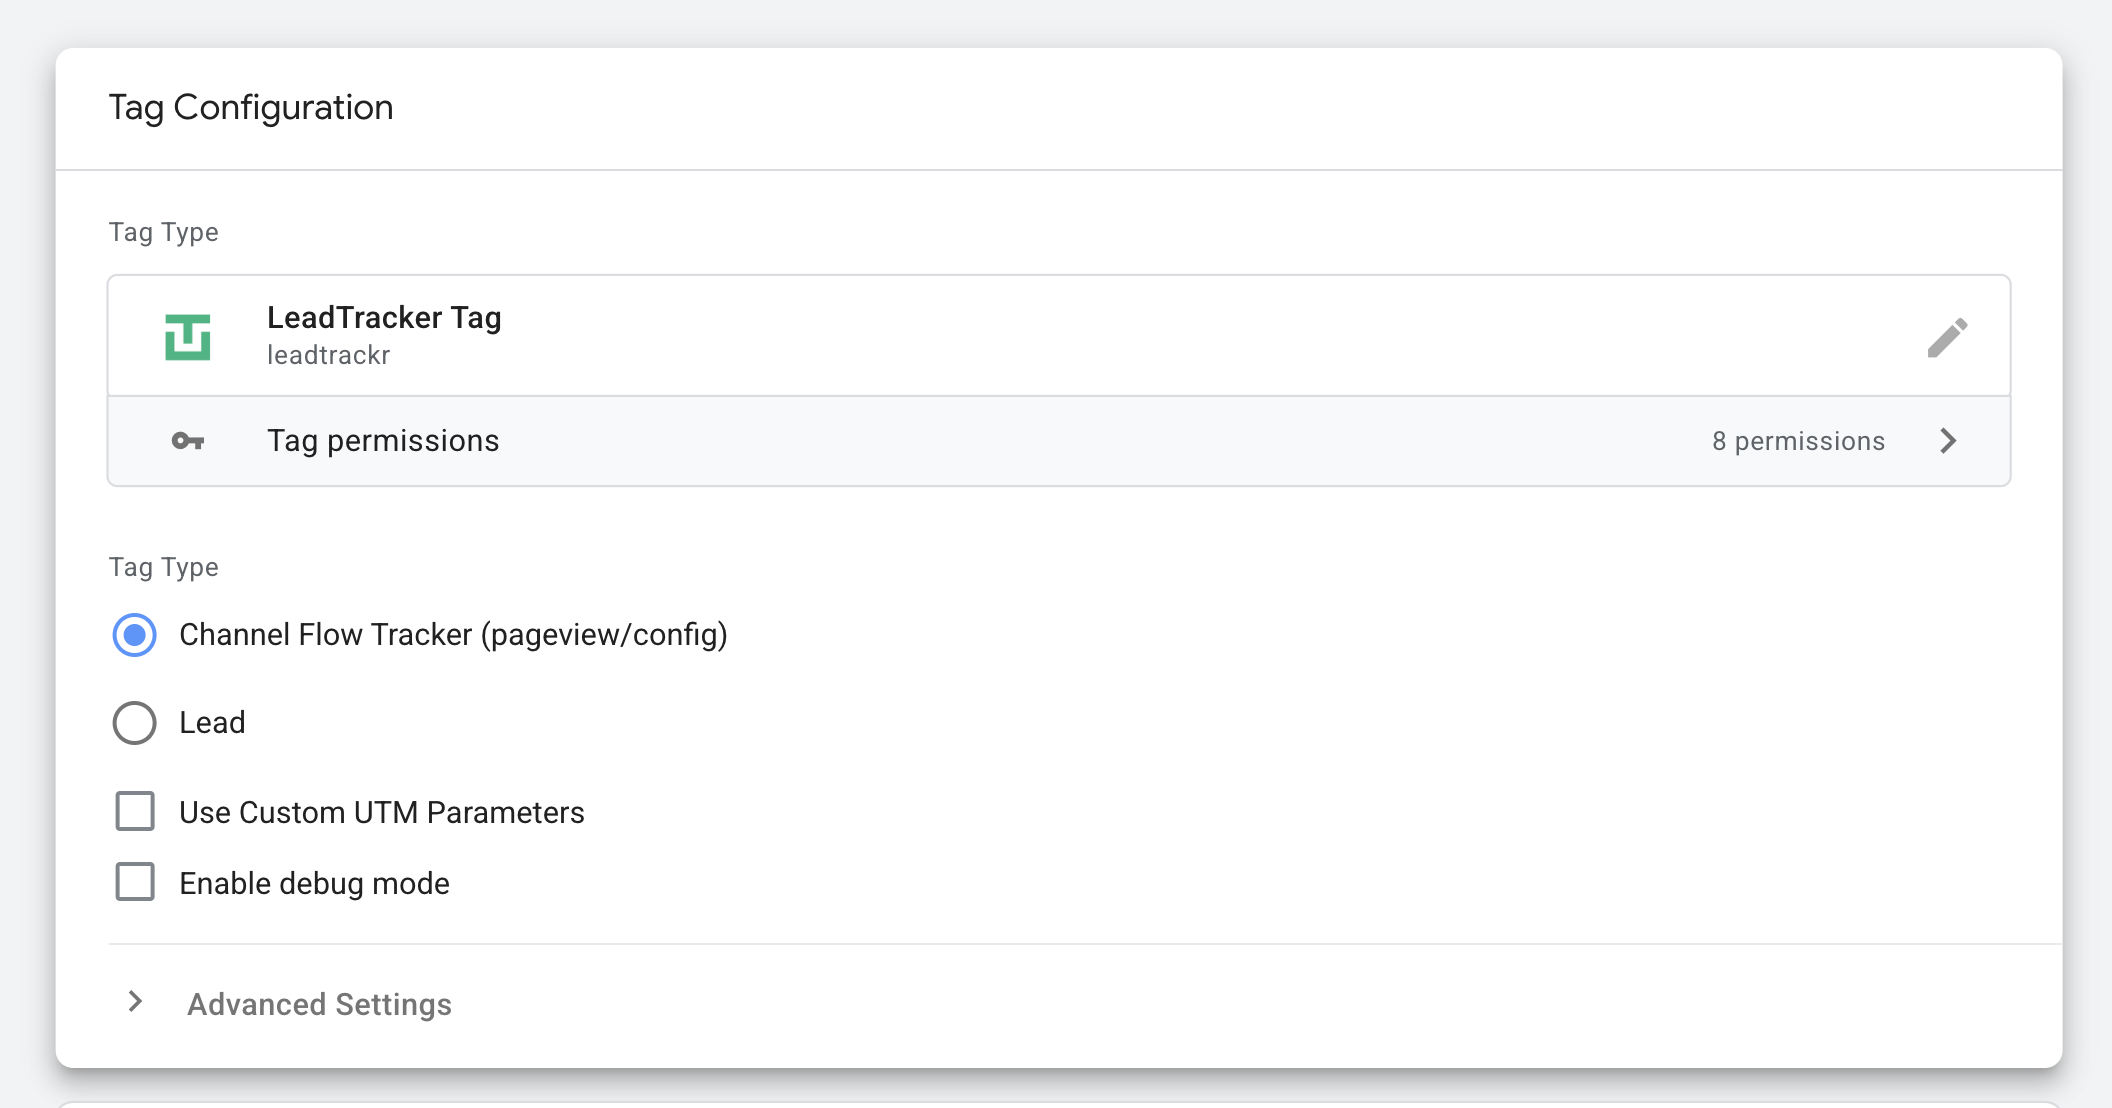This screenshot has width=2112, height=1108.
Task: Click the leadtrackr template identifier
Action: point(329,355)
